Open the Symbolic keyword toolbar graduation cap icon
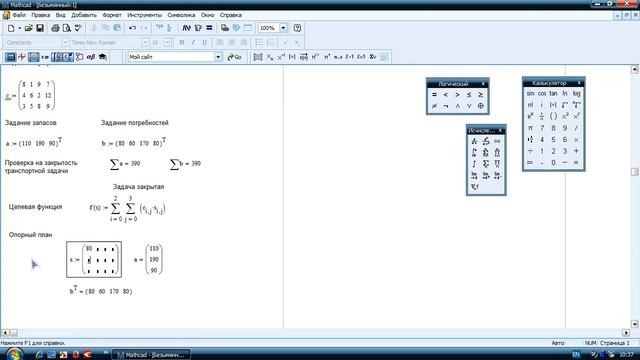This screenshot has height=360, width=640. (102, 57)
